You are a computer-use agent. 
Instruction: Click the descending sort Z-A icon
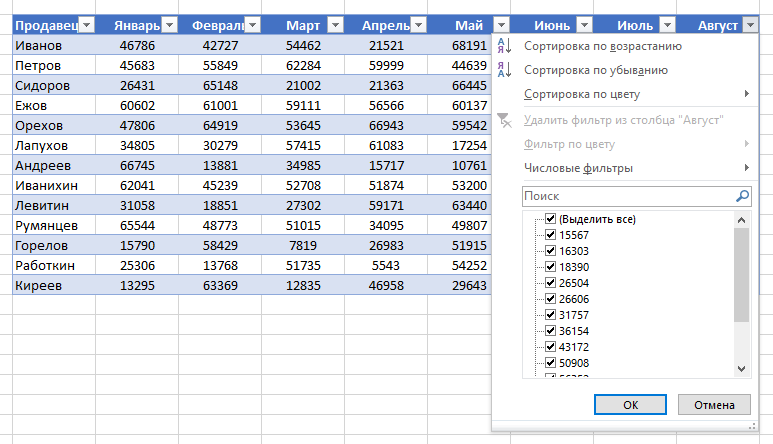504,70
